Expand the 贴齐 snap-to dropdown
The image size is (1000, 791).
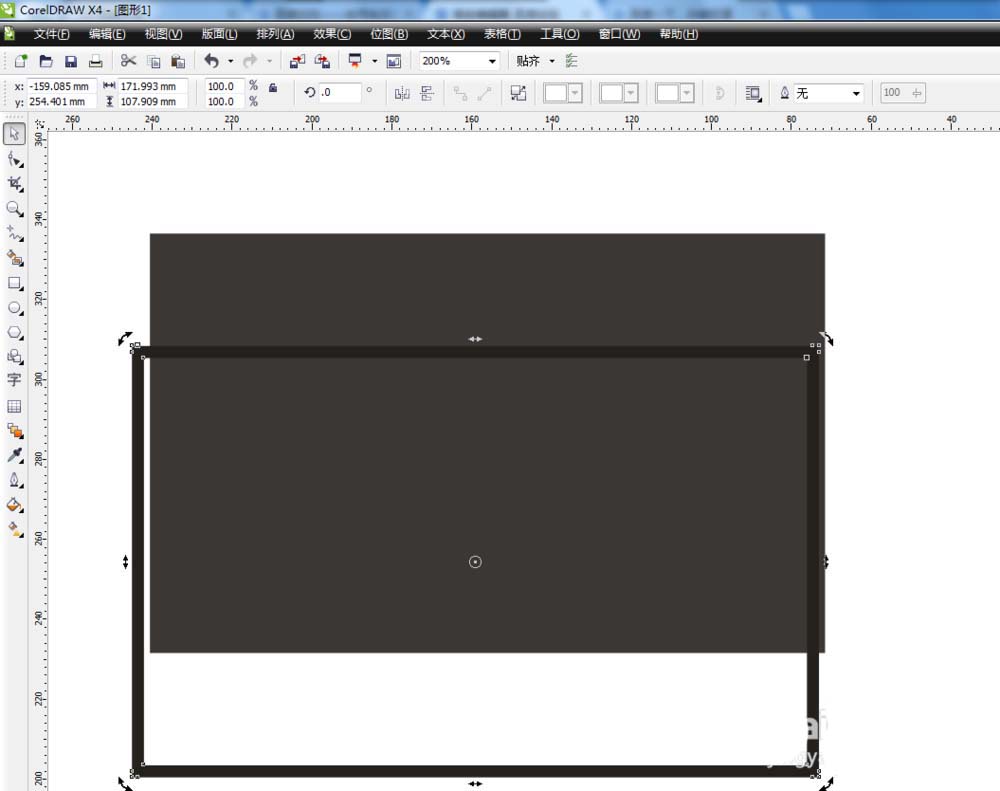click(x=552, y=61)
